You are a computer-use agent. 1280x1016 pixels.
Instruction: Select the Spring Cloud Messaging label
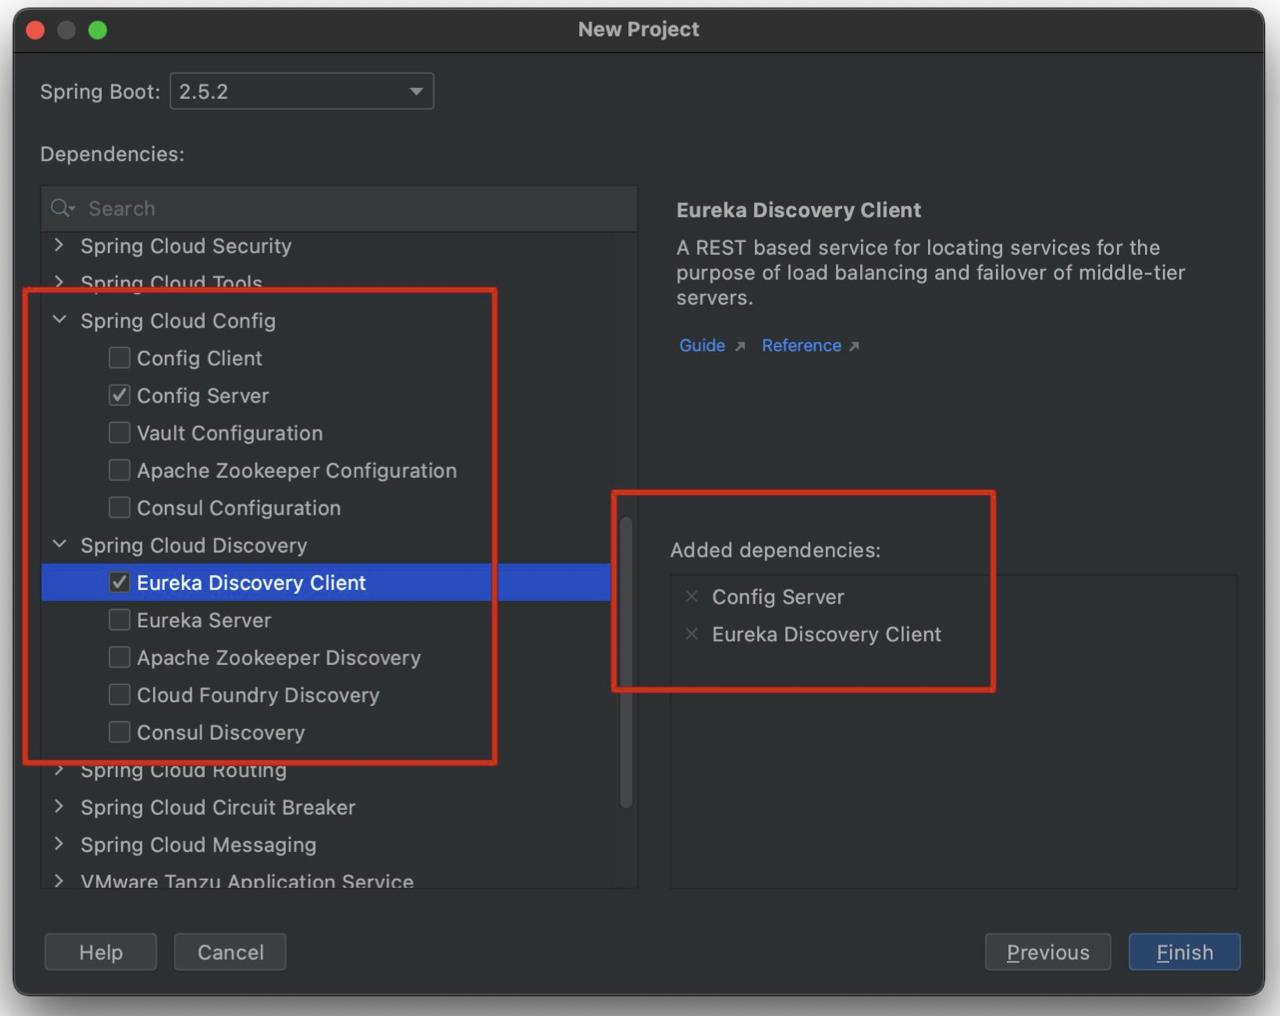point(198,845)
